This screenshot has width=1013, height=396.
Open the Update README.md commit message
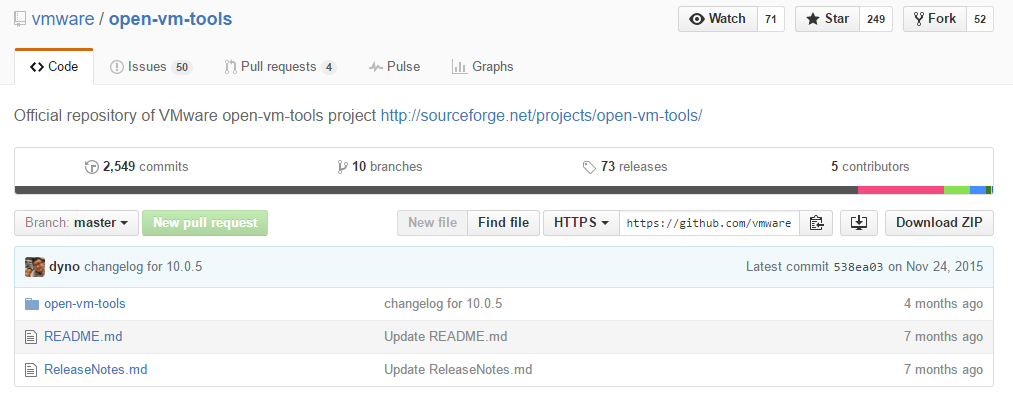446,337
